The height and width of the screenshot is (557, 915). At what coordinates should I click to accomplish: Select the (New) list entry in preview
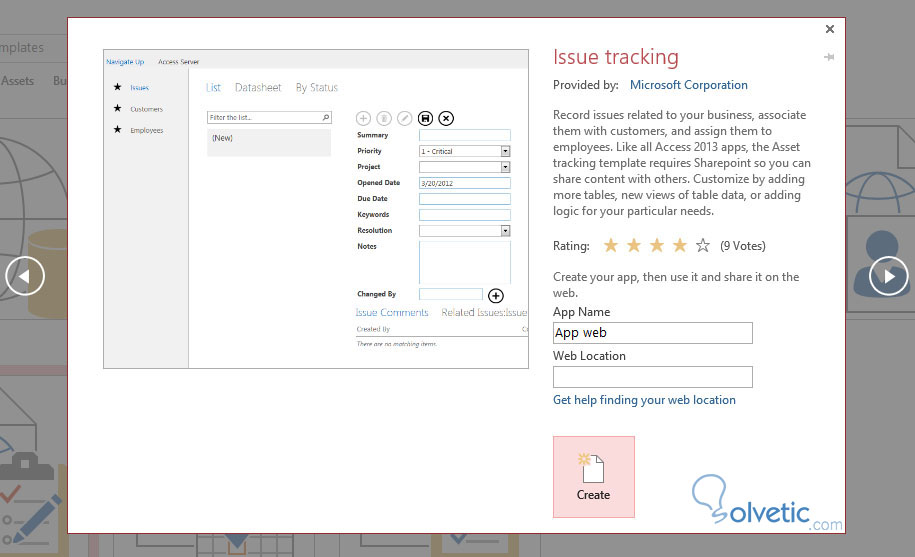pyautogui.click(x=269, y=142)
